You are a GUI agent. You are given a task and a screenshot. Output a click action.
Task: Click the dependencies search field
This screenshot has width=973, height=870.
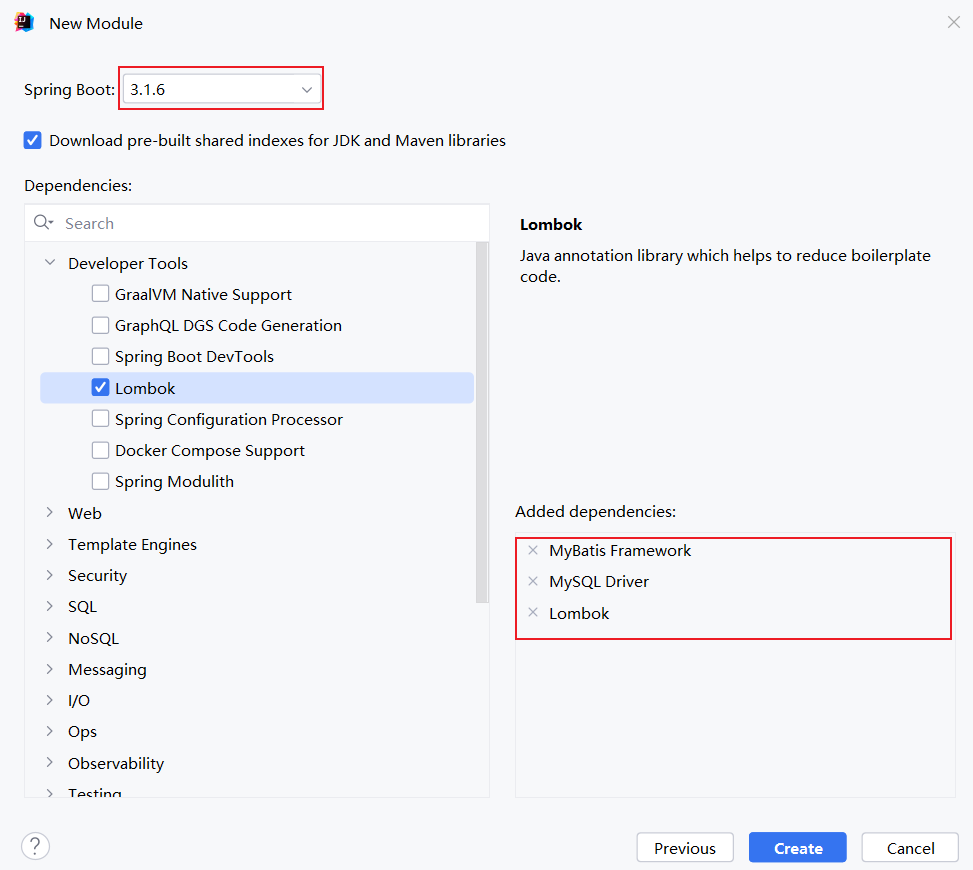click(x=270, y=223)
